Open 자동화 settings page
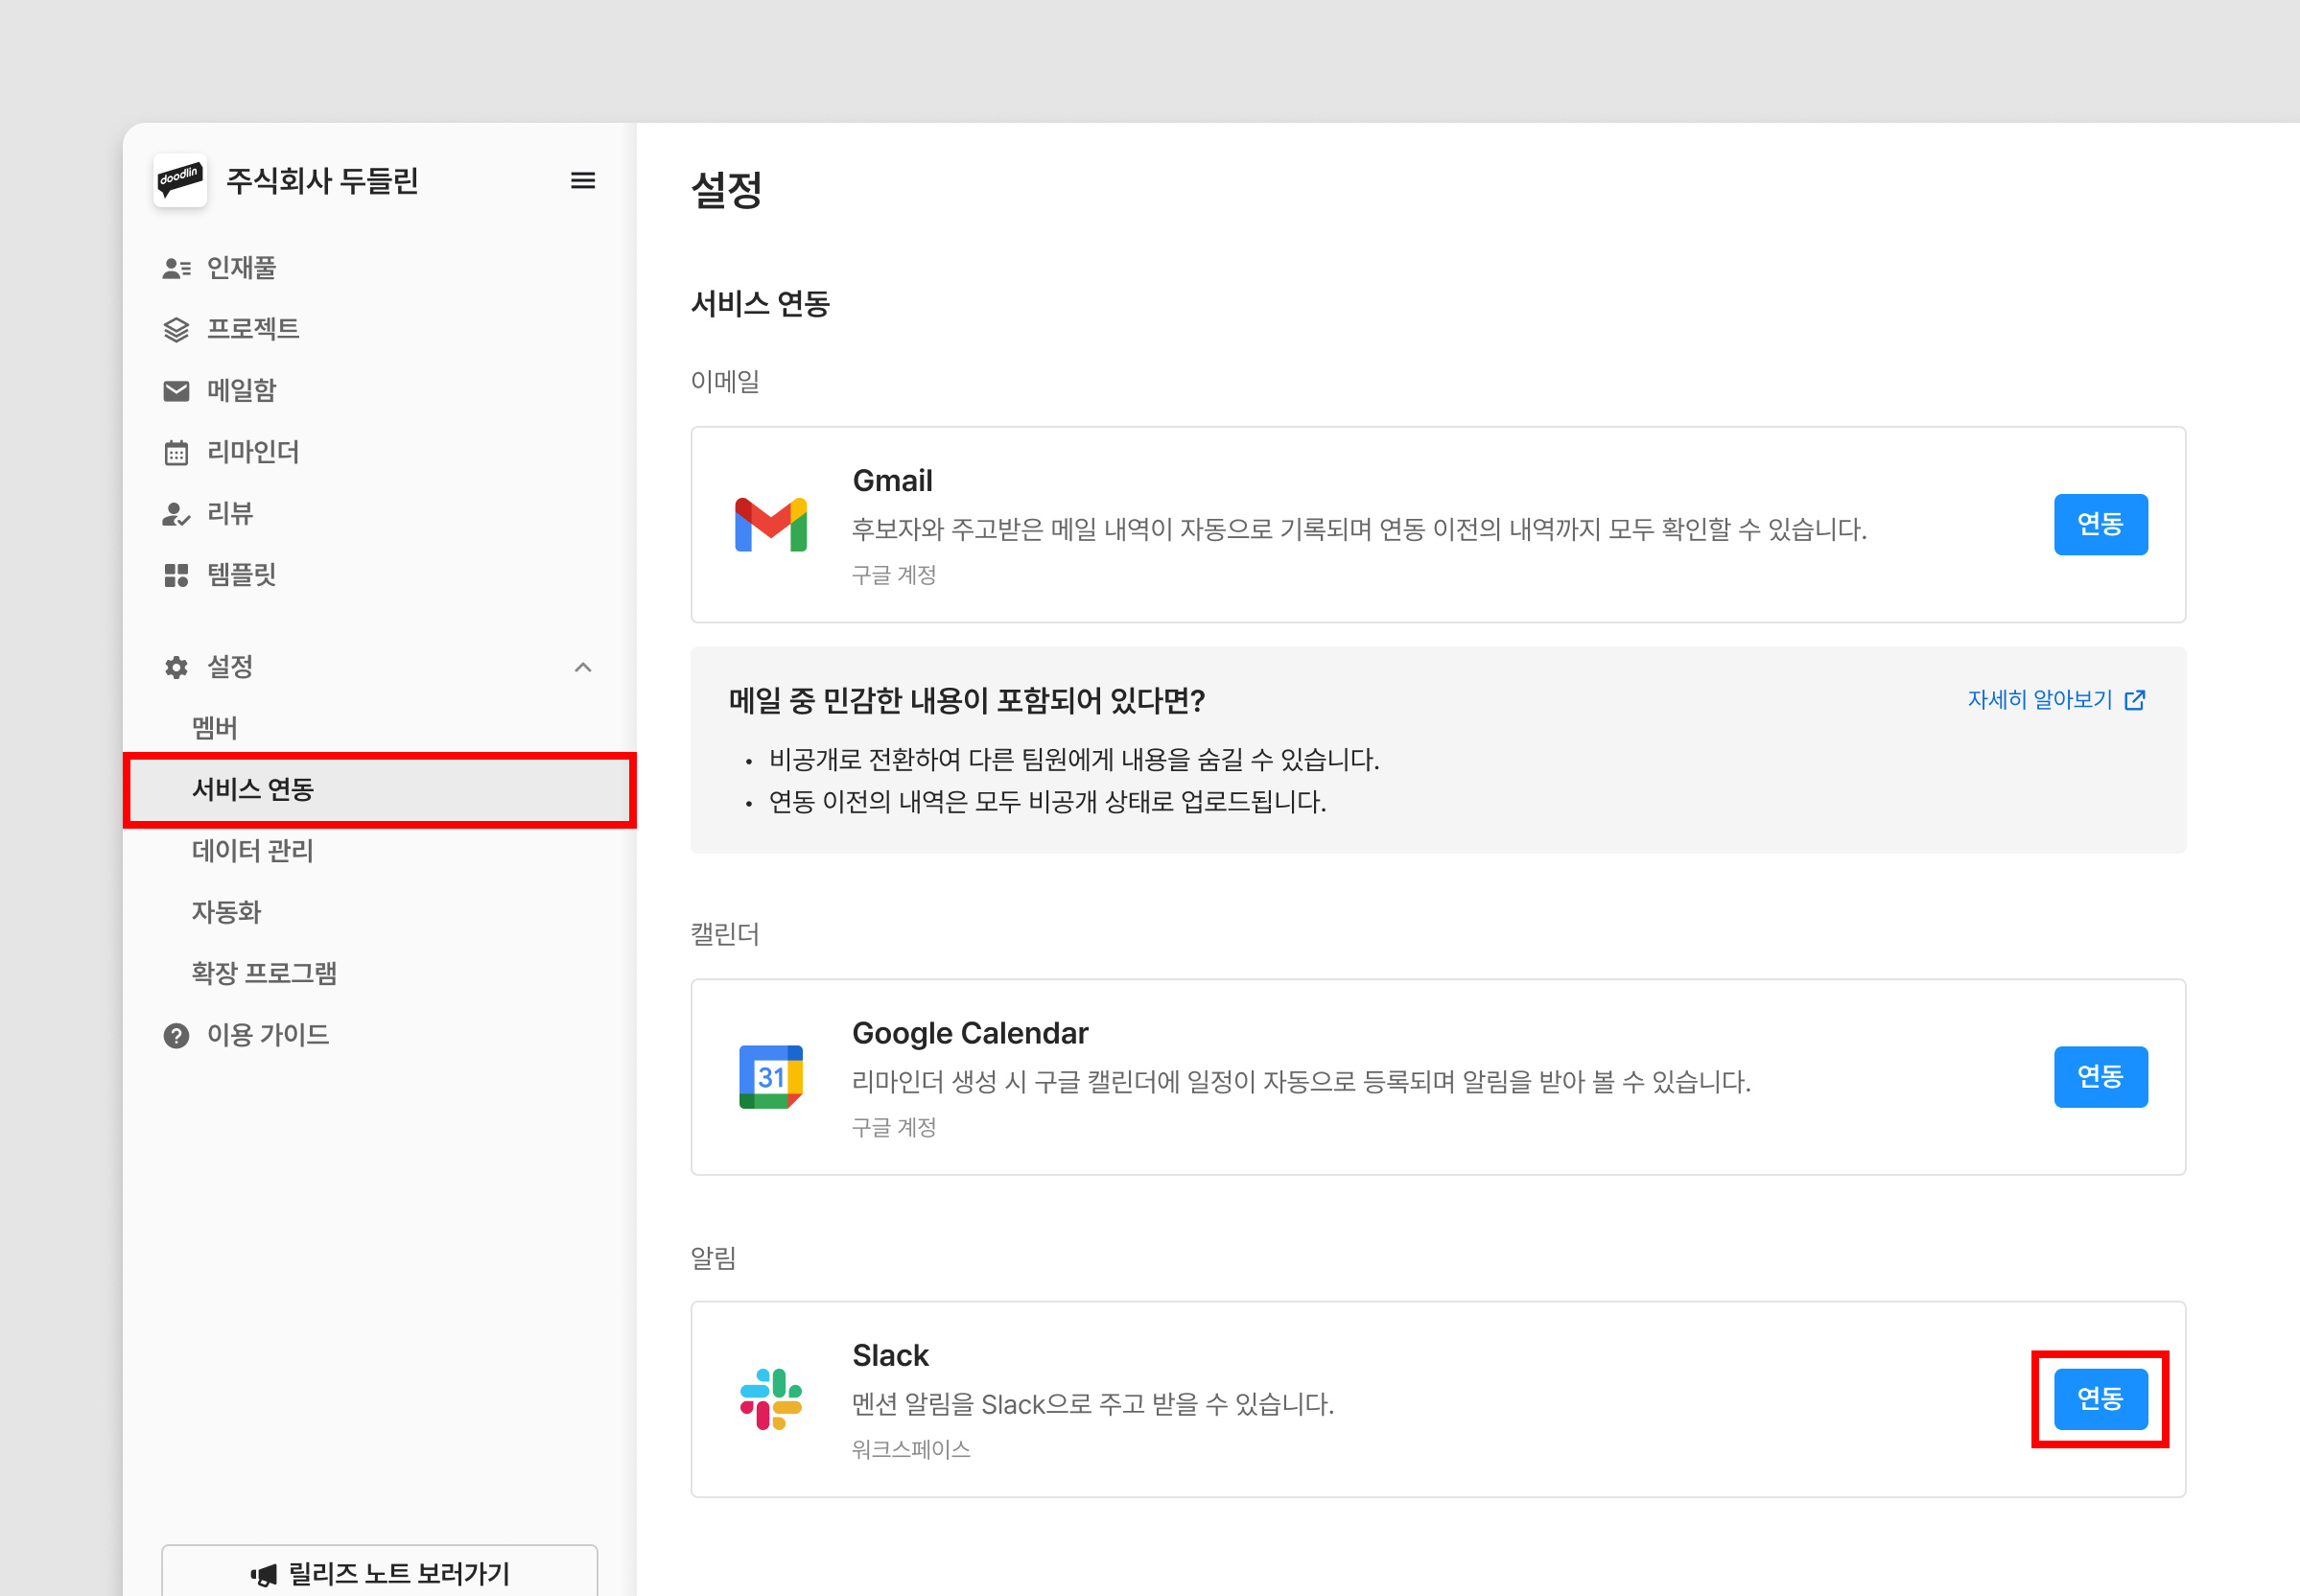The width and height of the screenshot is (2300, 1596). [x=226, y=912]
